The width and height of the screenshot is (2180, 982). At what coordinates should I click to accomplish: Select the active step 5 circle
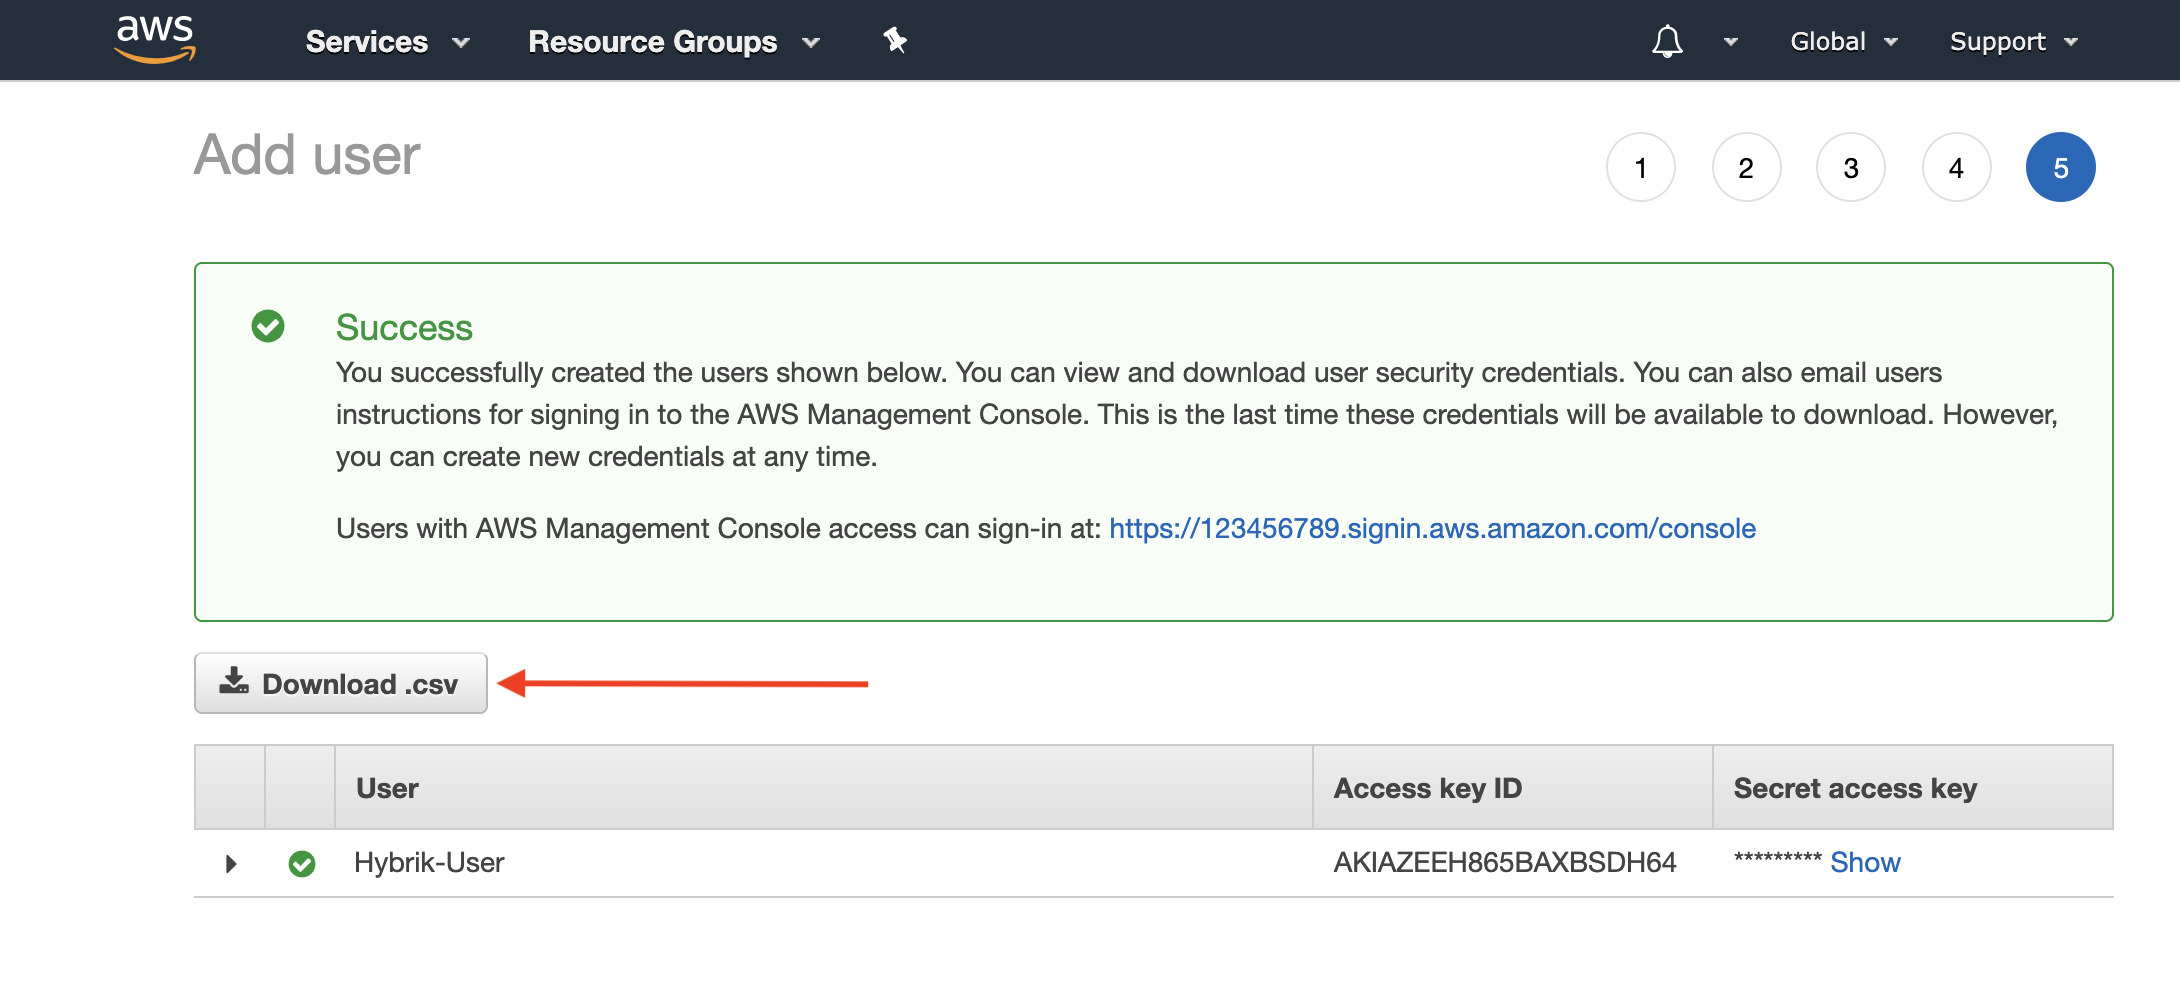(x=2061, y=167)
